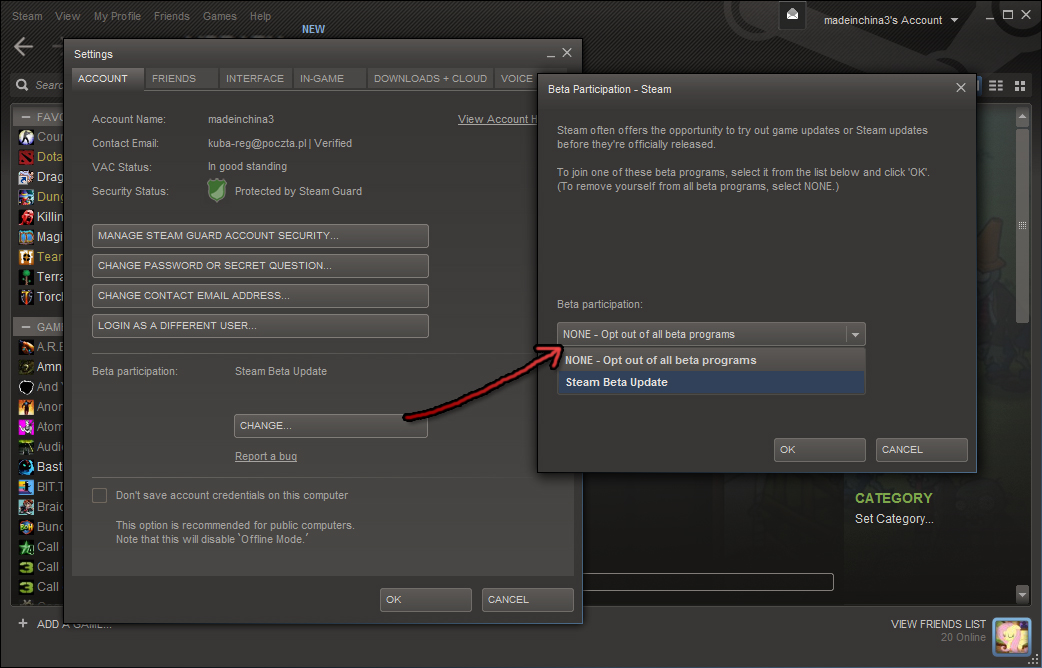Select the BIT.TRIP game icon
Screen dimensions: 1042x668
(26, 487)
